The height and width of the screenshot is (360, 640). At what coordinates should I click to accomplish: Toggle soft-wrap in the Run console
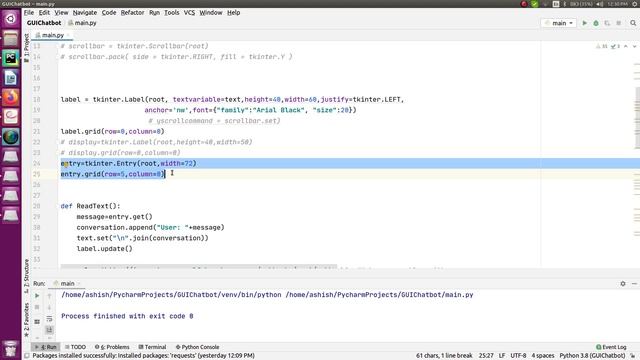click(x=49, y=318)
